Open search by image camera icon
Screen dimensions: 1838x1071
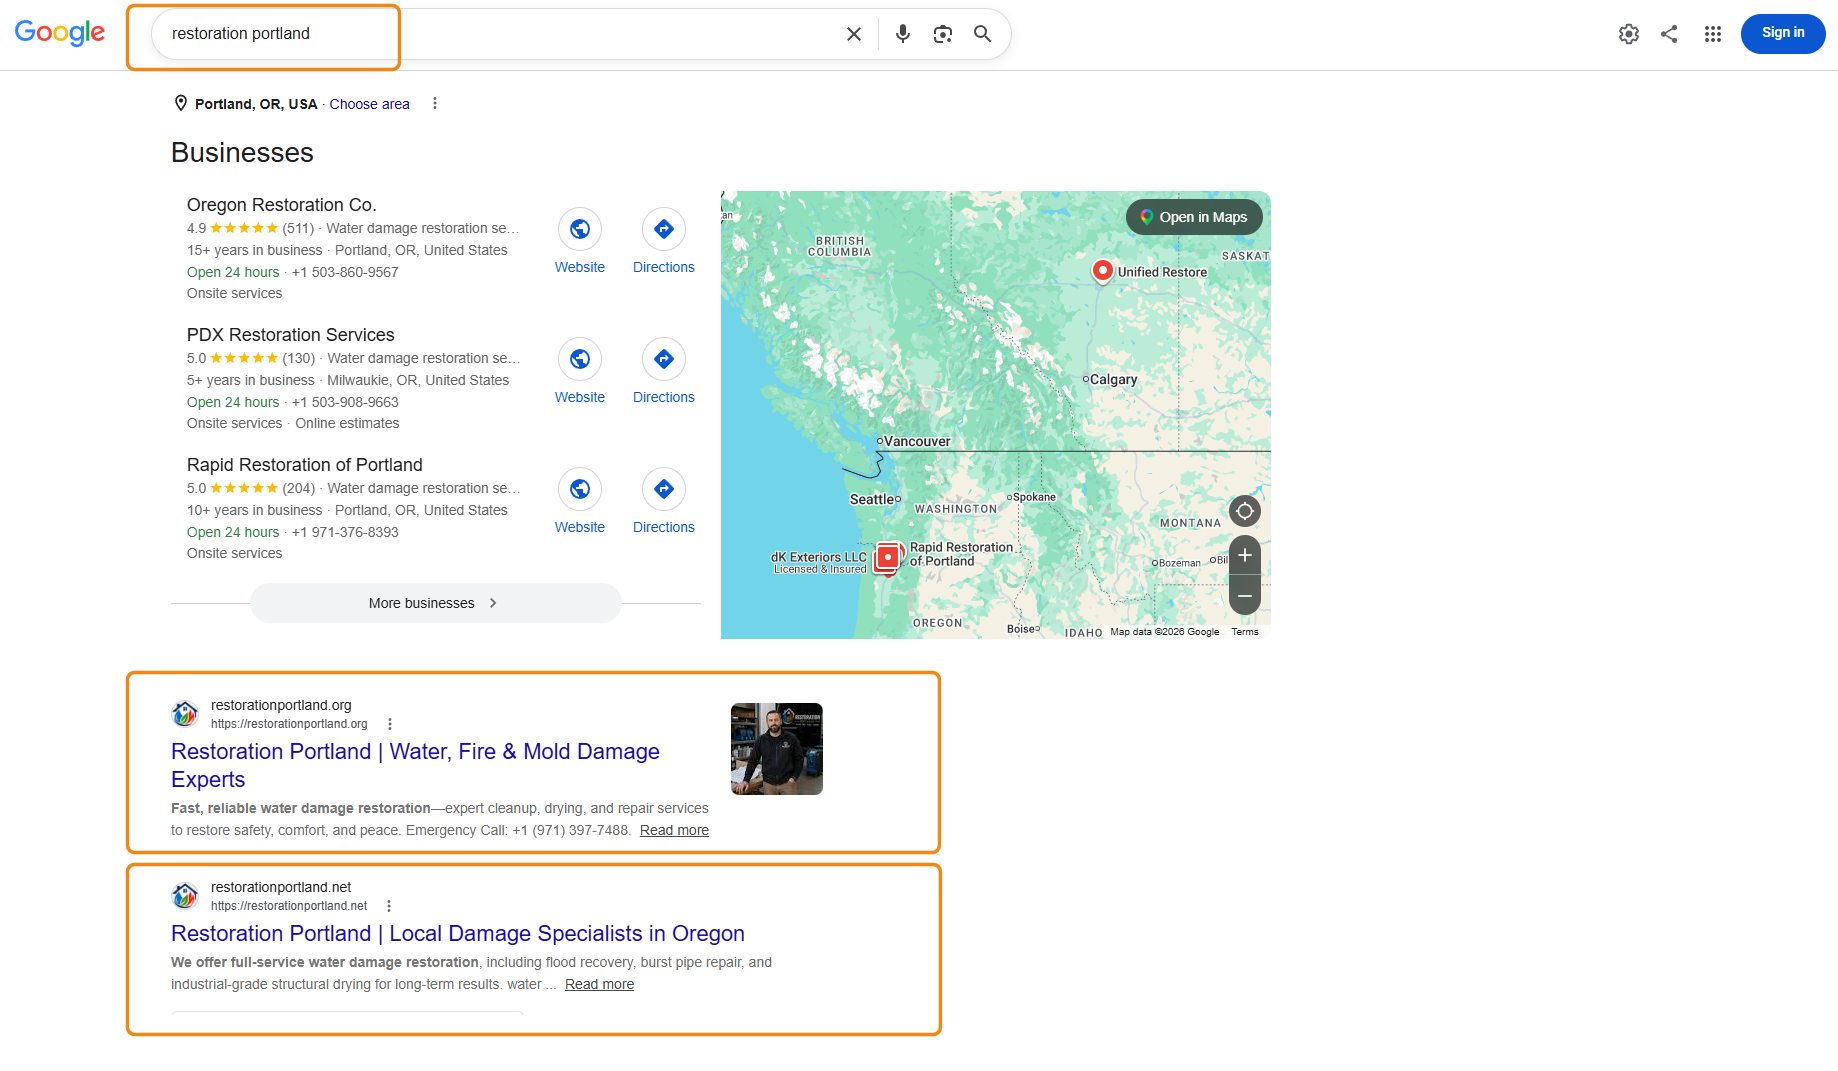[x=943, y=34]
